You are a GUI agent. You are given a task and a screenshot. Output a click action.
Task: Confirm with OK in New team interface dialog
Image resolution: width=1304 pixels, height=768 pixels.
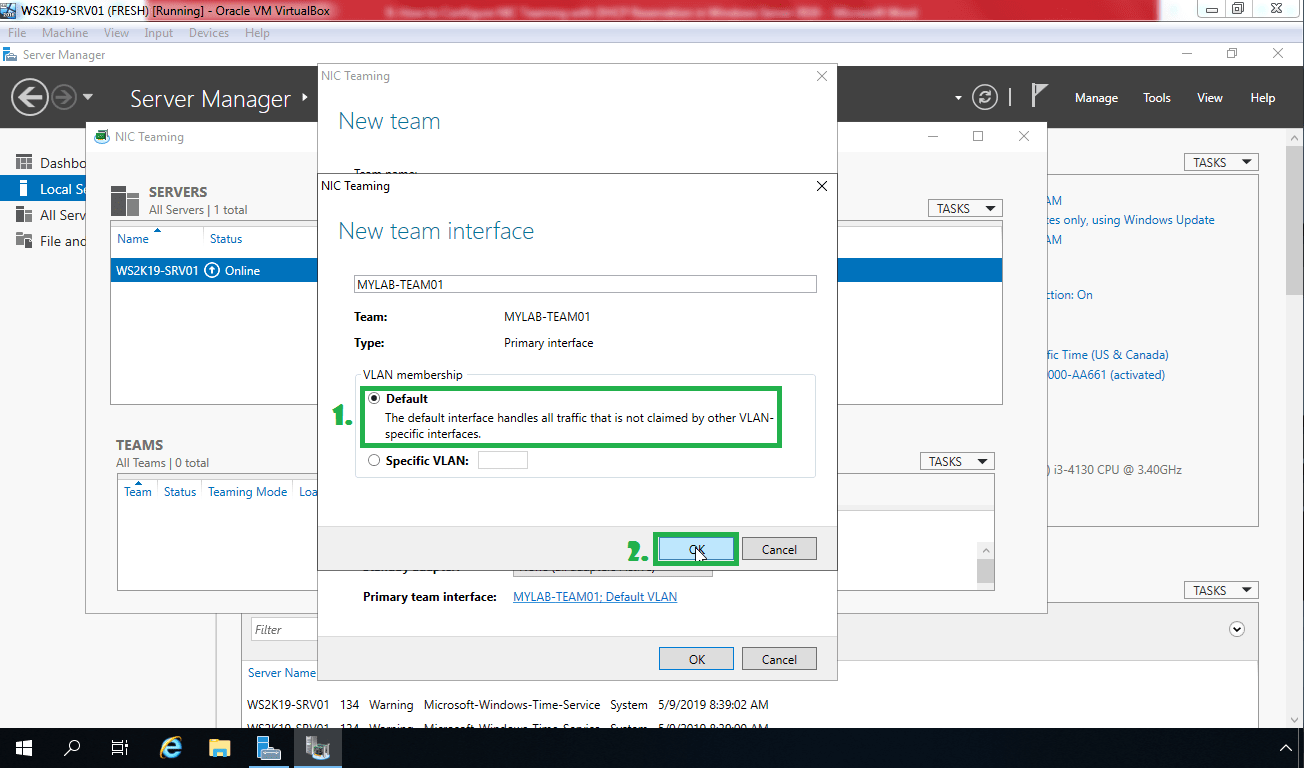(696, 549)
